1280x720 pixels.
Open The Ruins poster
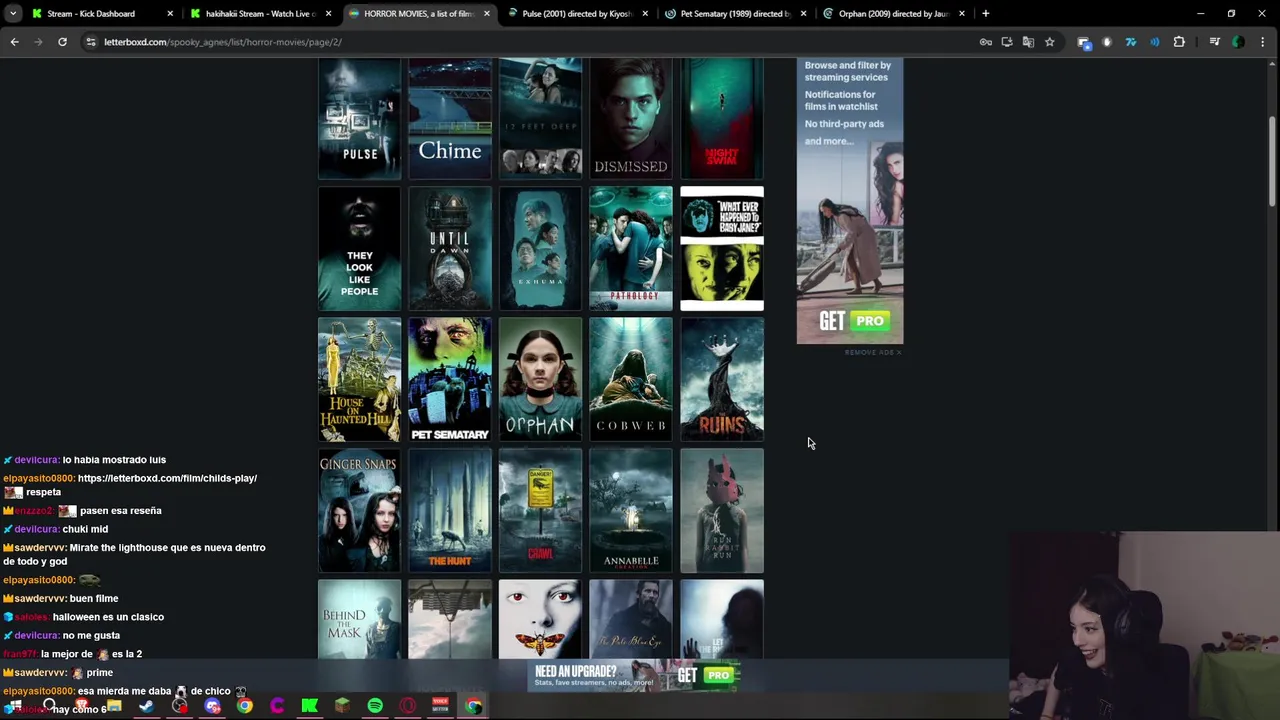722,379
